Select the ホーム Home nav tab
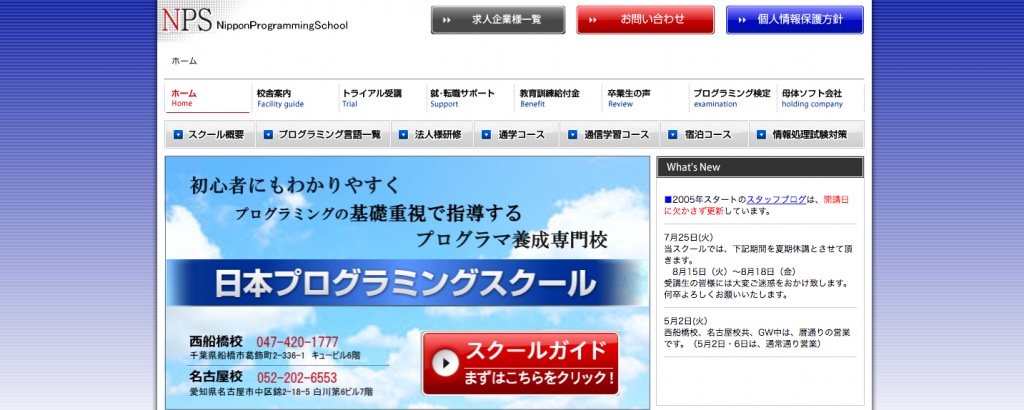Viewport: 1024px width, 410px height. 207,98
